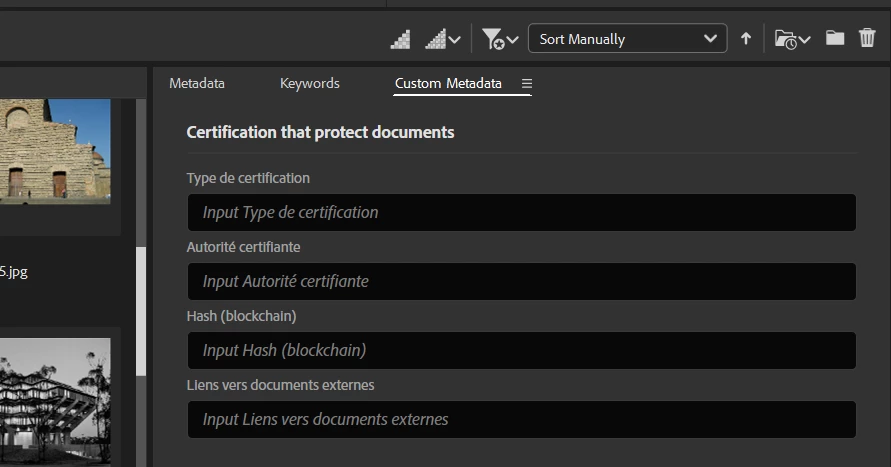Click the Type de certification input field
Image resolution: width=891 pixels, height=467 pixels.
tap(521, 212)
